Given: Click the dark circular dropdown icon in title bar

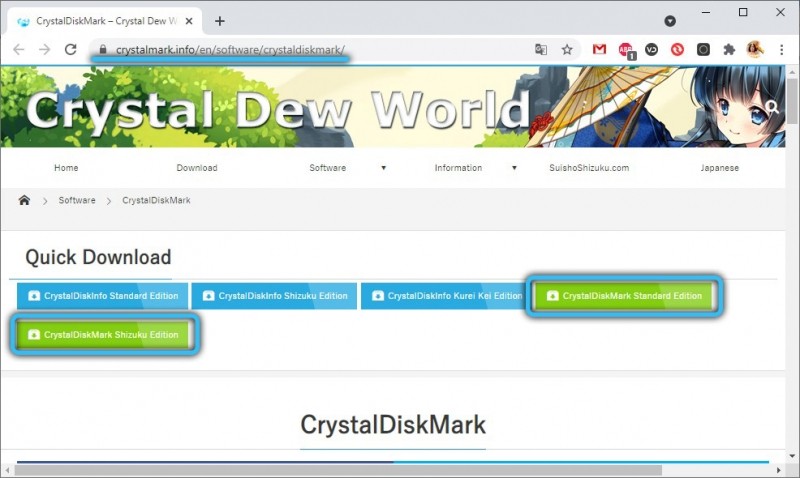Looking at the screenshot, I should [670, 21].
